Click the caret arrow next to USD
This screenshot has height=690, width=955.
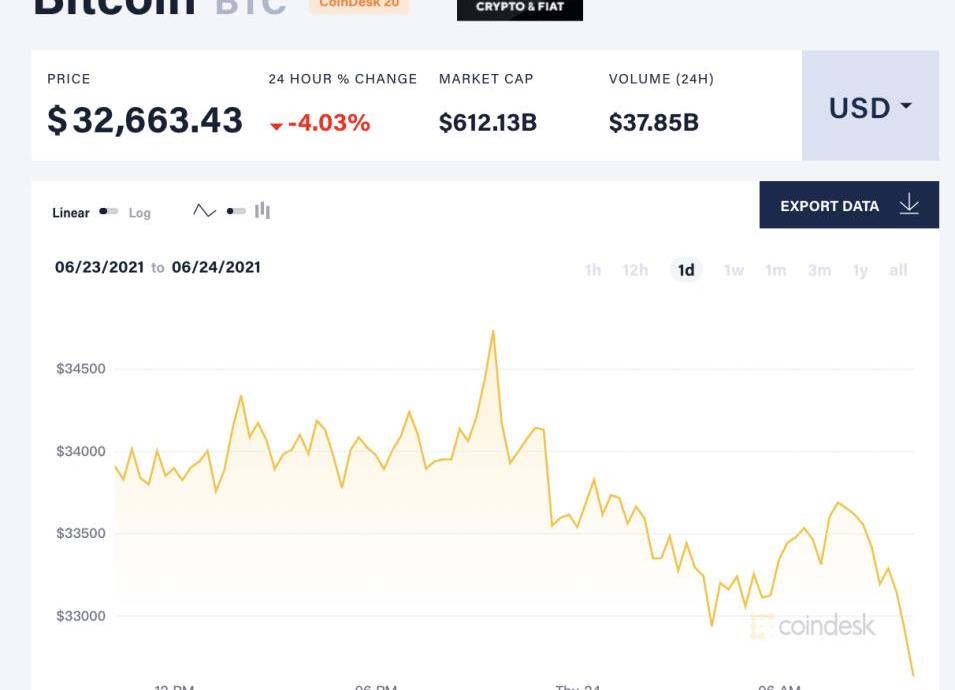(x=906, y=105)
